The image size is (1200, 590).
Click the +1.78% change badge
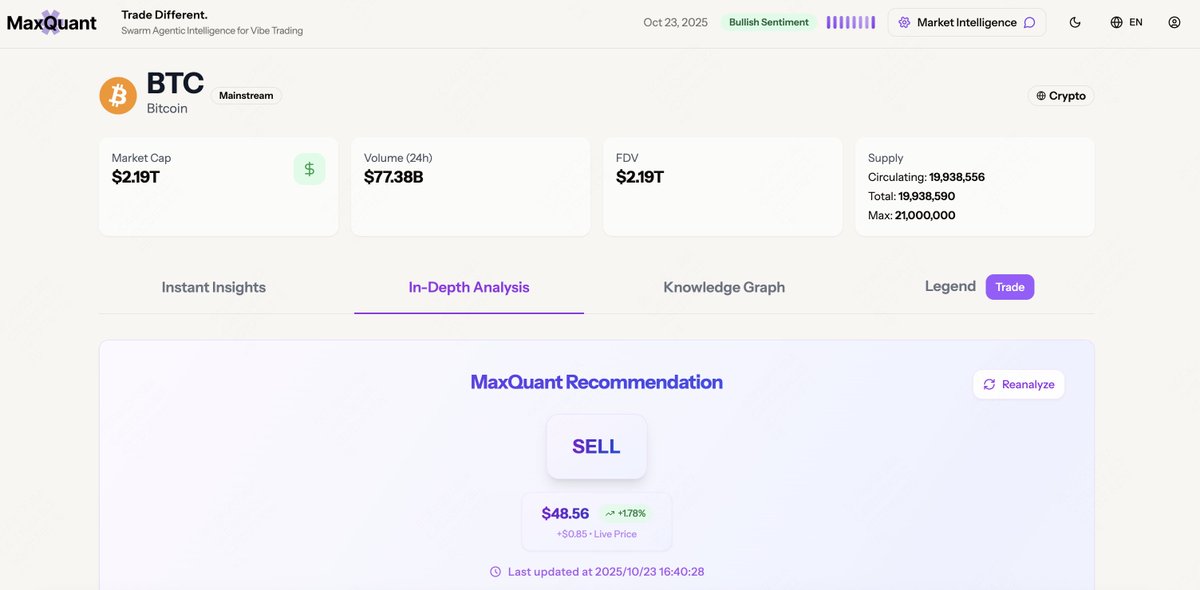click(626, 513)
